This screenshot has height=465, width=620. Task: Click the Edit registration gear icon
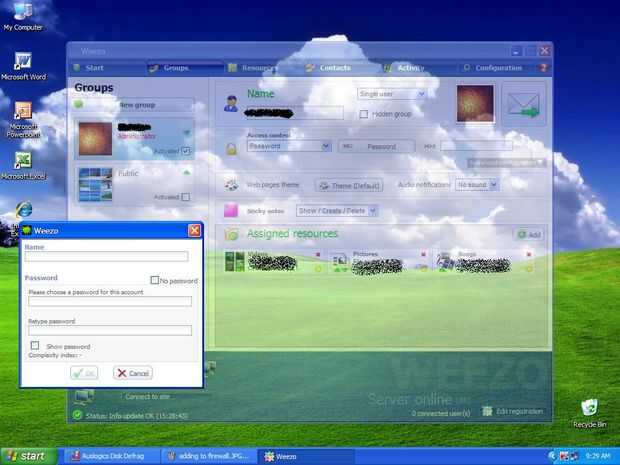[x=487, y=411]
